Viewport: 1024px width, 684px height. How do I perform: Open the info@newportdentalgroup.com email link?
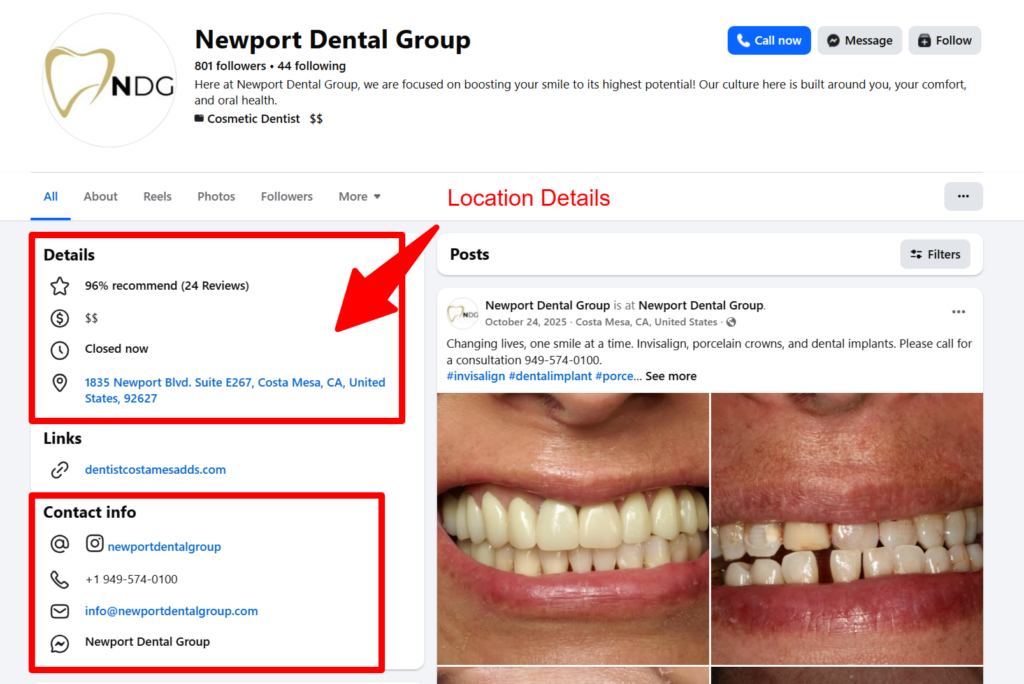(x=171, y=611)
